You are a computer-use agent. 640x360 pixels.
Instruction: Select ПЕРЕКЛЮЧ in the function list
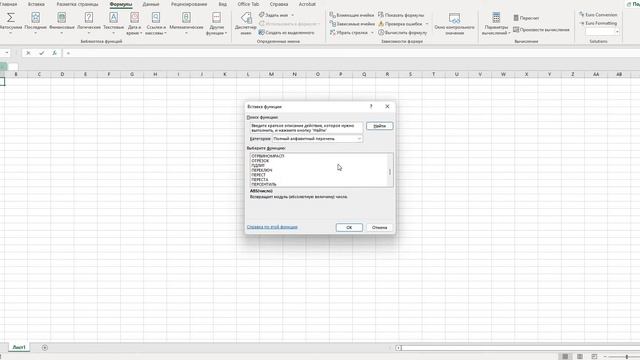(262, 170)
